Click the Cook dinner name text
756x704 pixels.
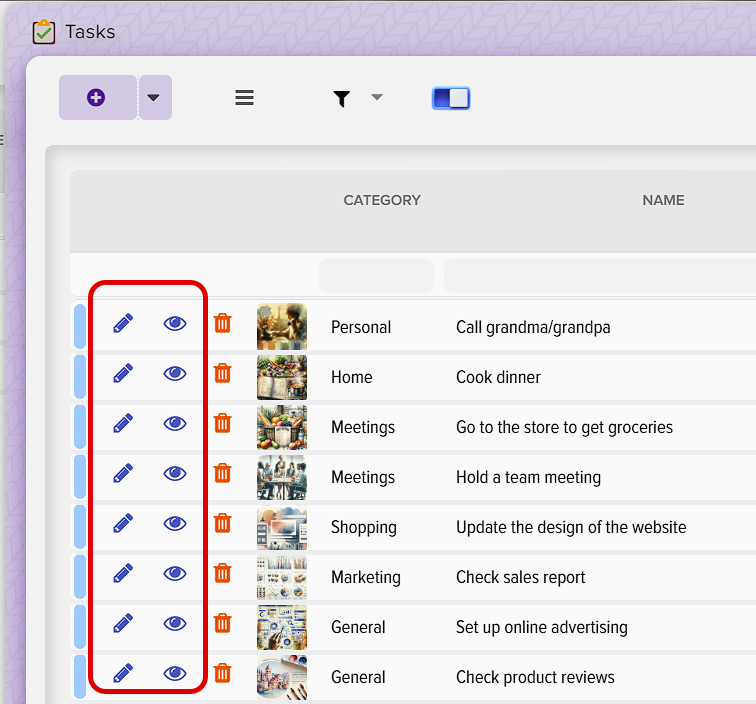point(498,377)
